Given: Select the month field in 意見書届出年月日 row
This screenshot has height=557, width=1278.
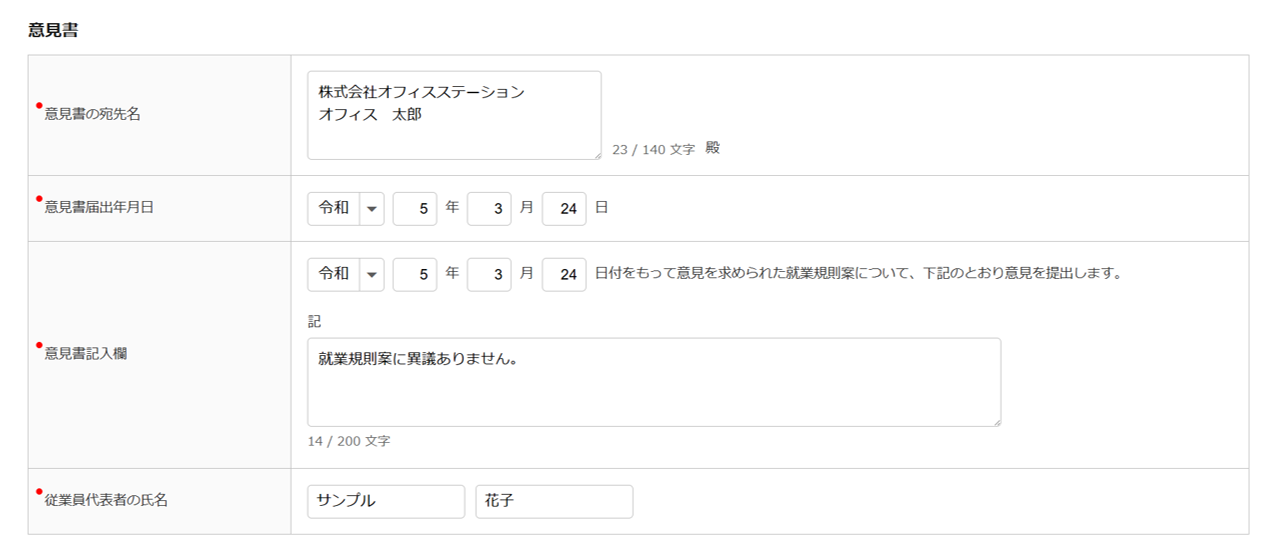Looking at the screenshot, I should (489, 208).
